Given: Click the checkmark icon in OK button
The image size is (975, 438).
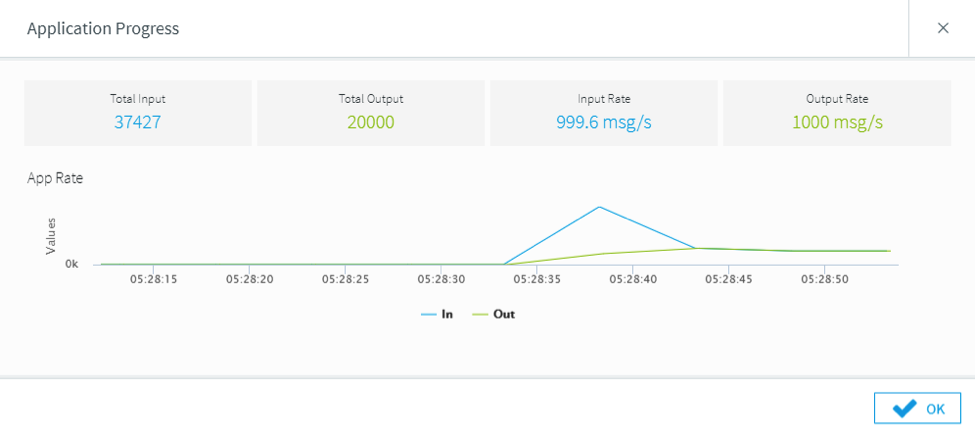Looking at the screenshot, I should (904, 408).
